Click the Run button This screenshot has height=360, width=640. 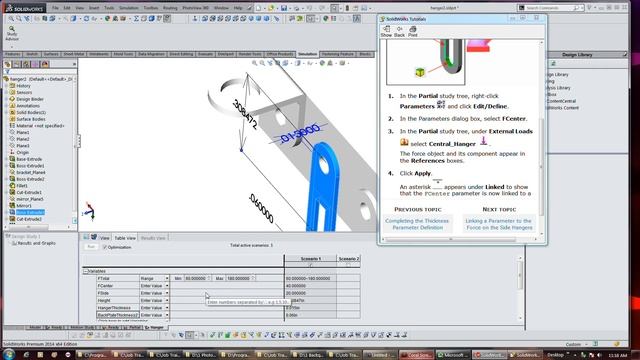pos(91,247)
